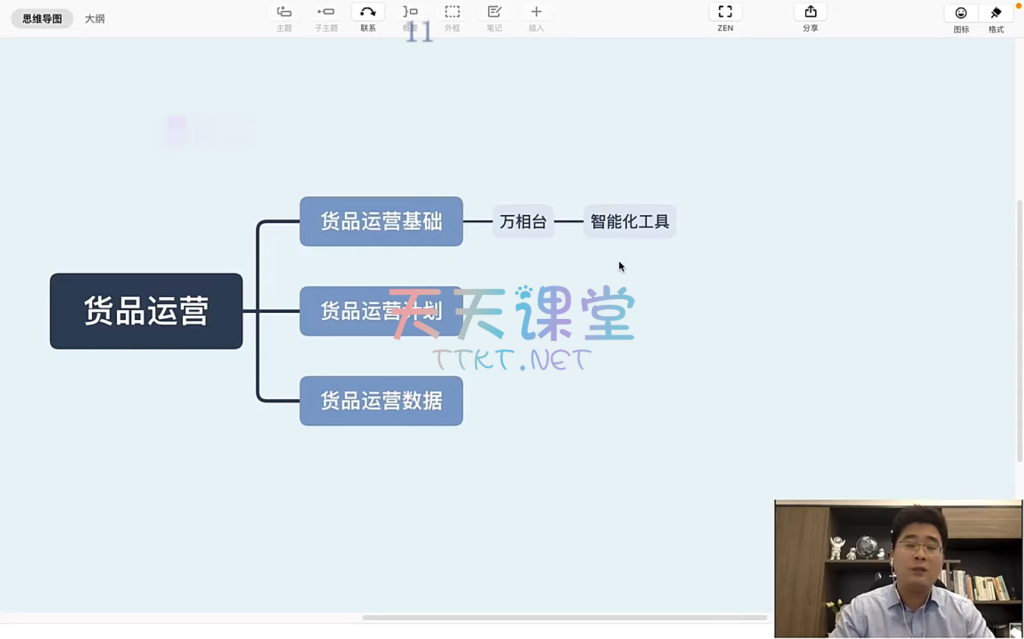The width and height of the screenshot is (1024, 639).
Task: Click the 货品运营数据 topic node
Action: pyautogui.click(x=381, y=401)
